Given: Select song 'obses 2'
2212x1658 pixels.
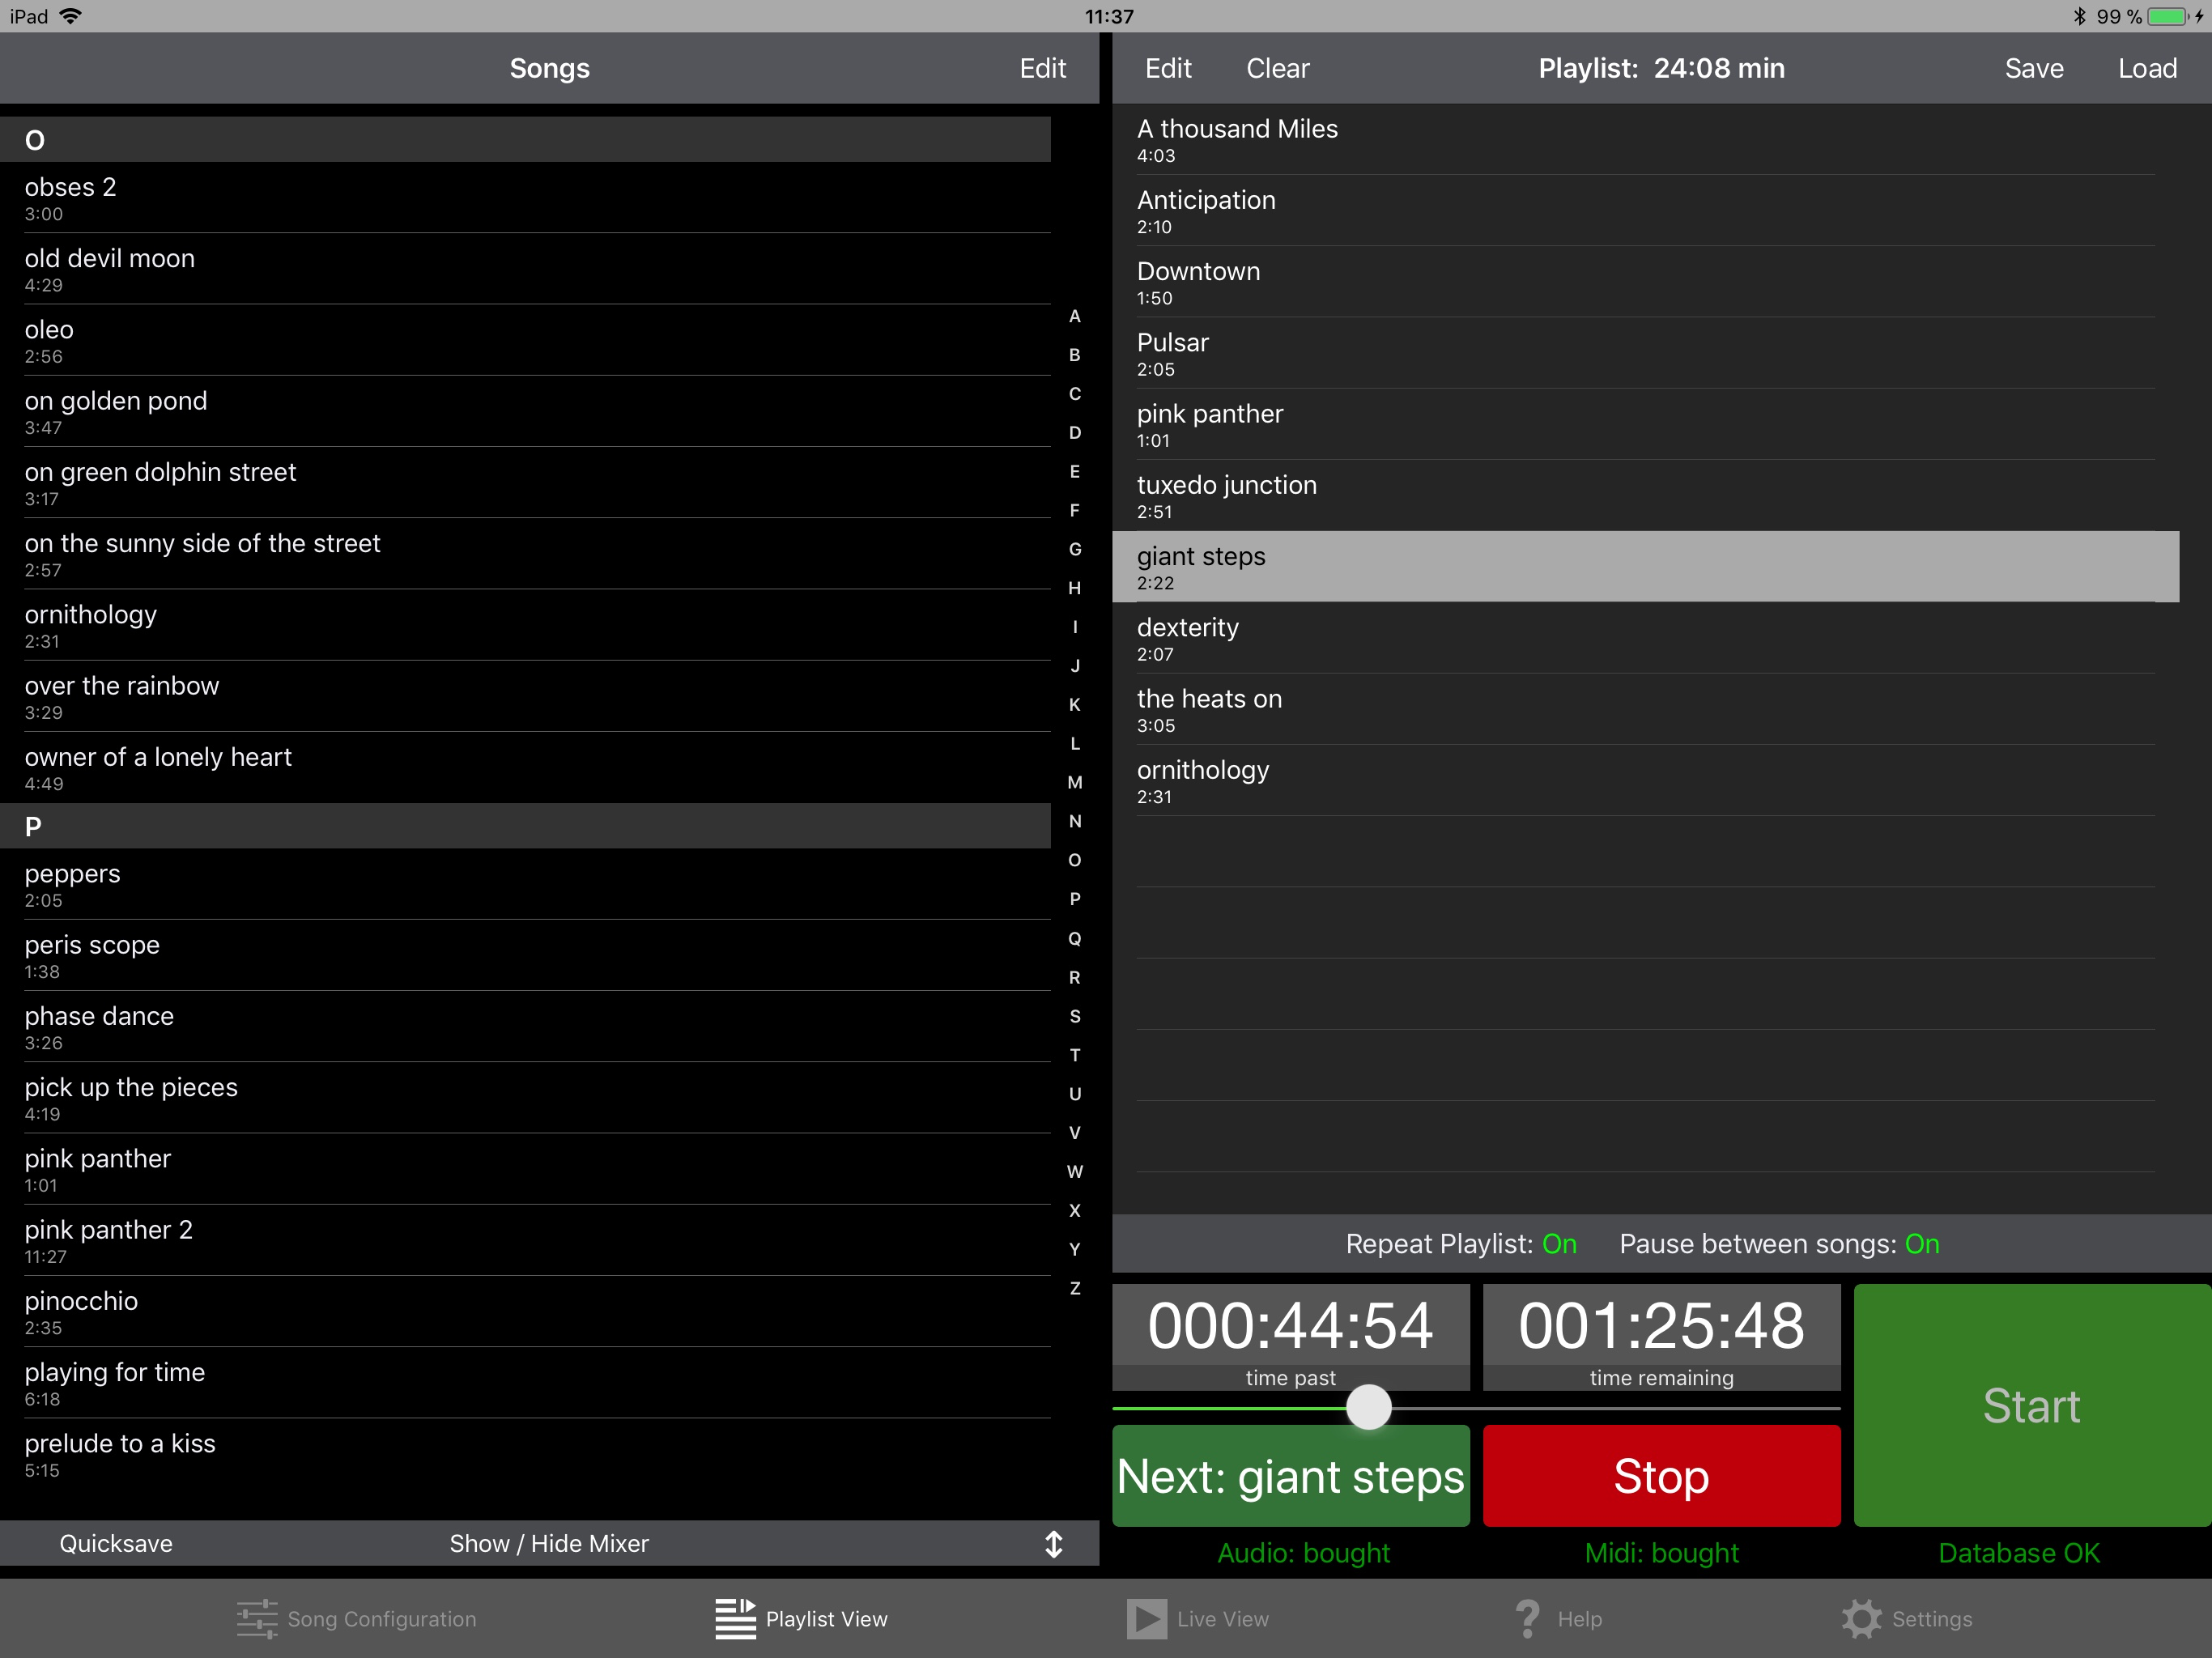Looking at the screenshot, I should (x=525, y=198).
